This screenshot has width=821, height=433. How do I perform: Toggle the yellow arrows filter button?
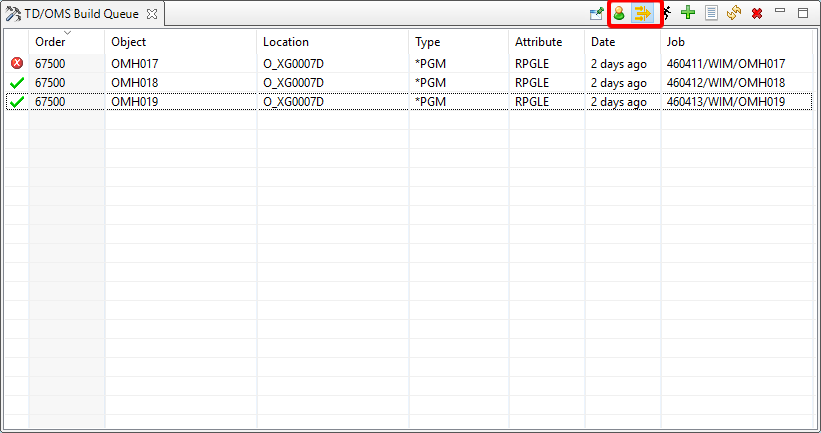[643, 14]
